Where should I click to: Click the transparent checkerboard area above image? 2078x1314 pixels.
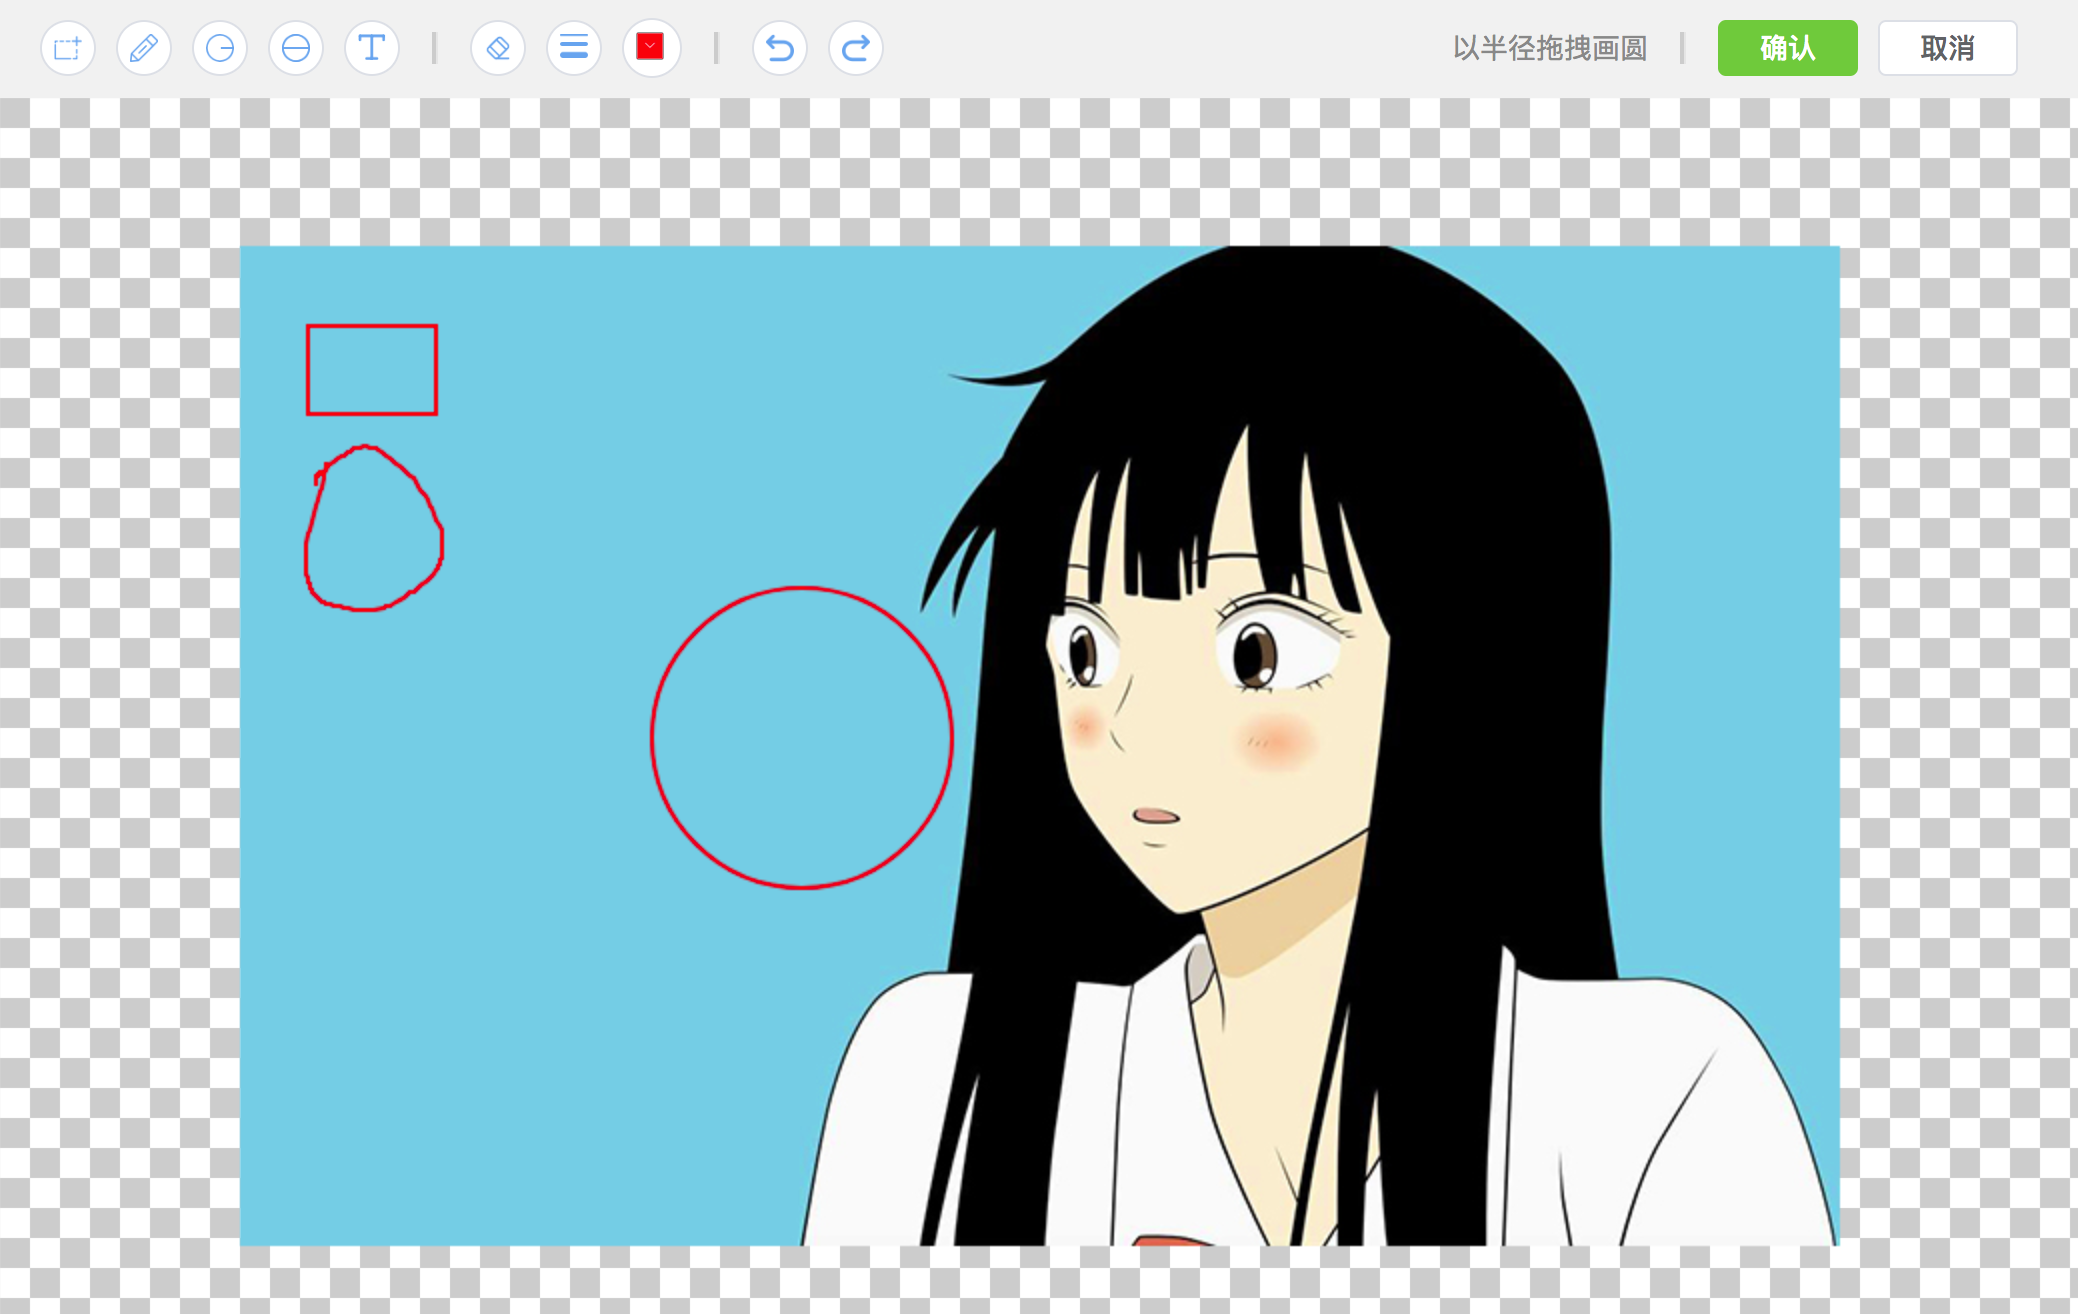(x=1000, y=170)
